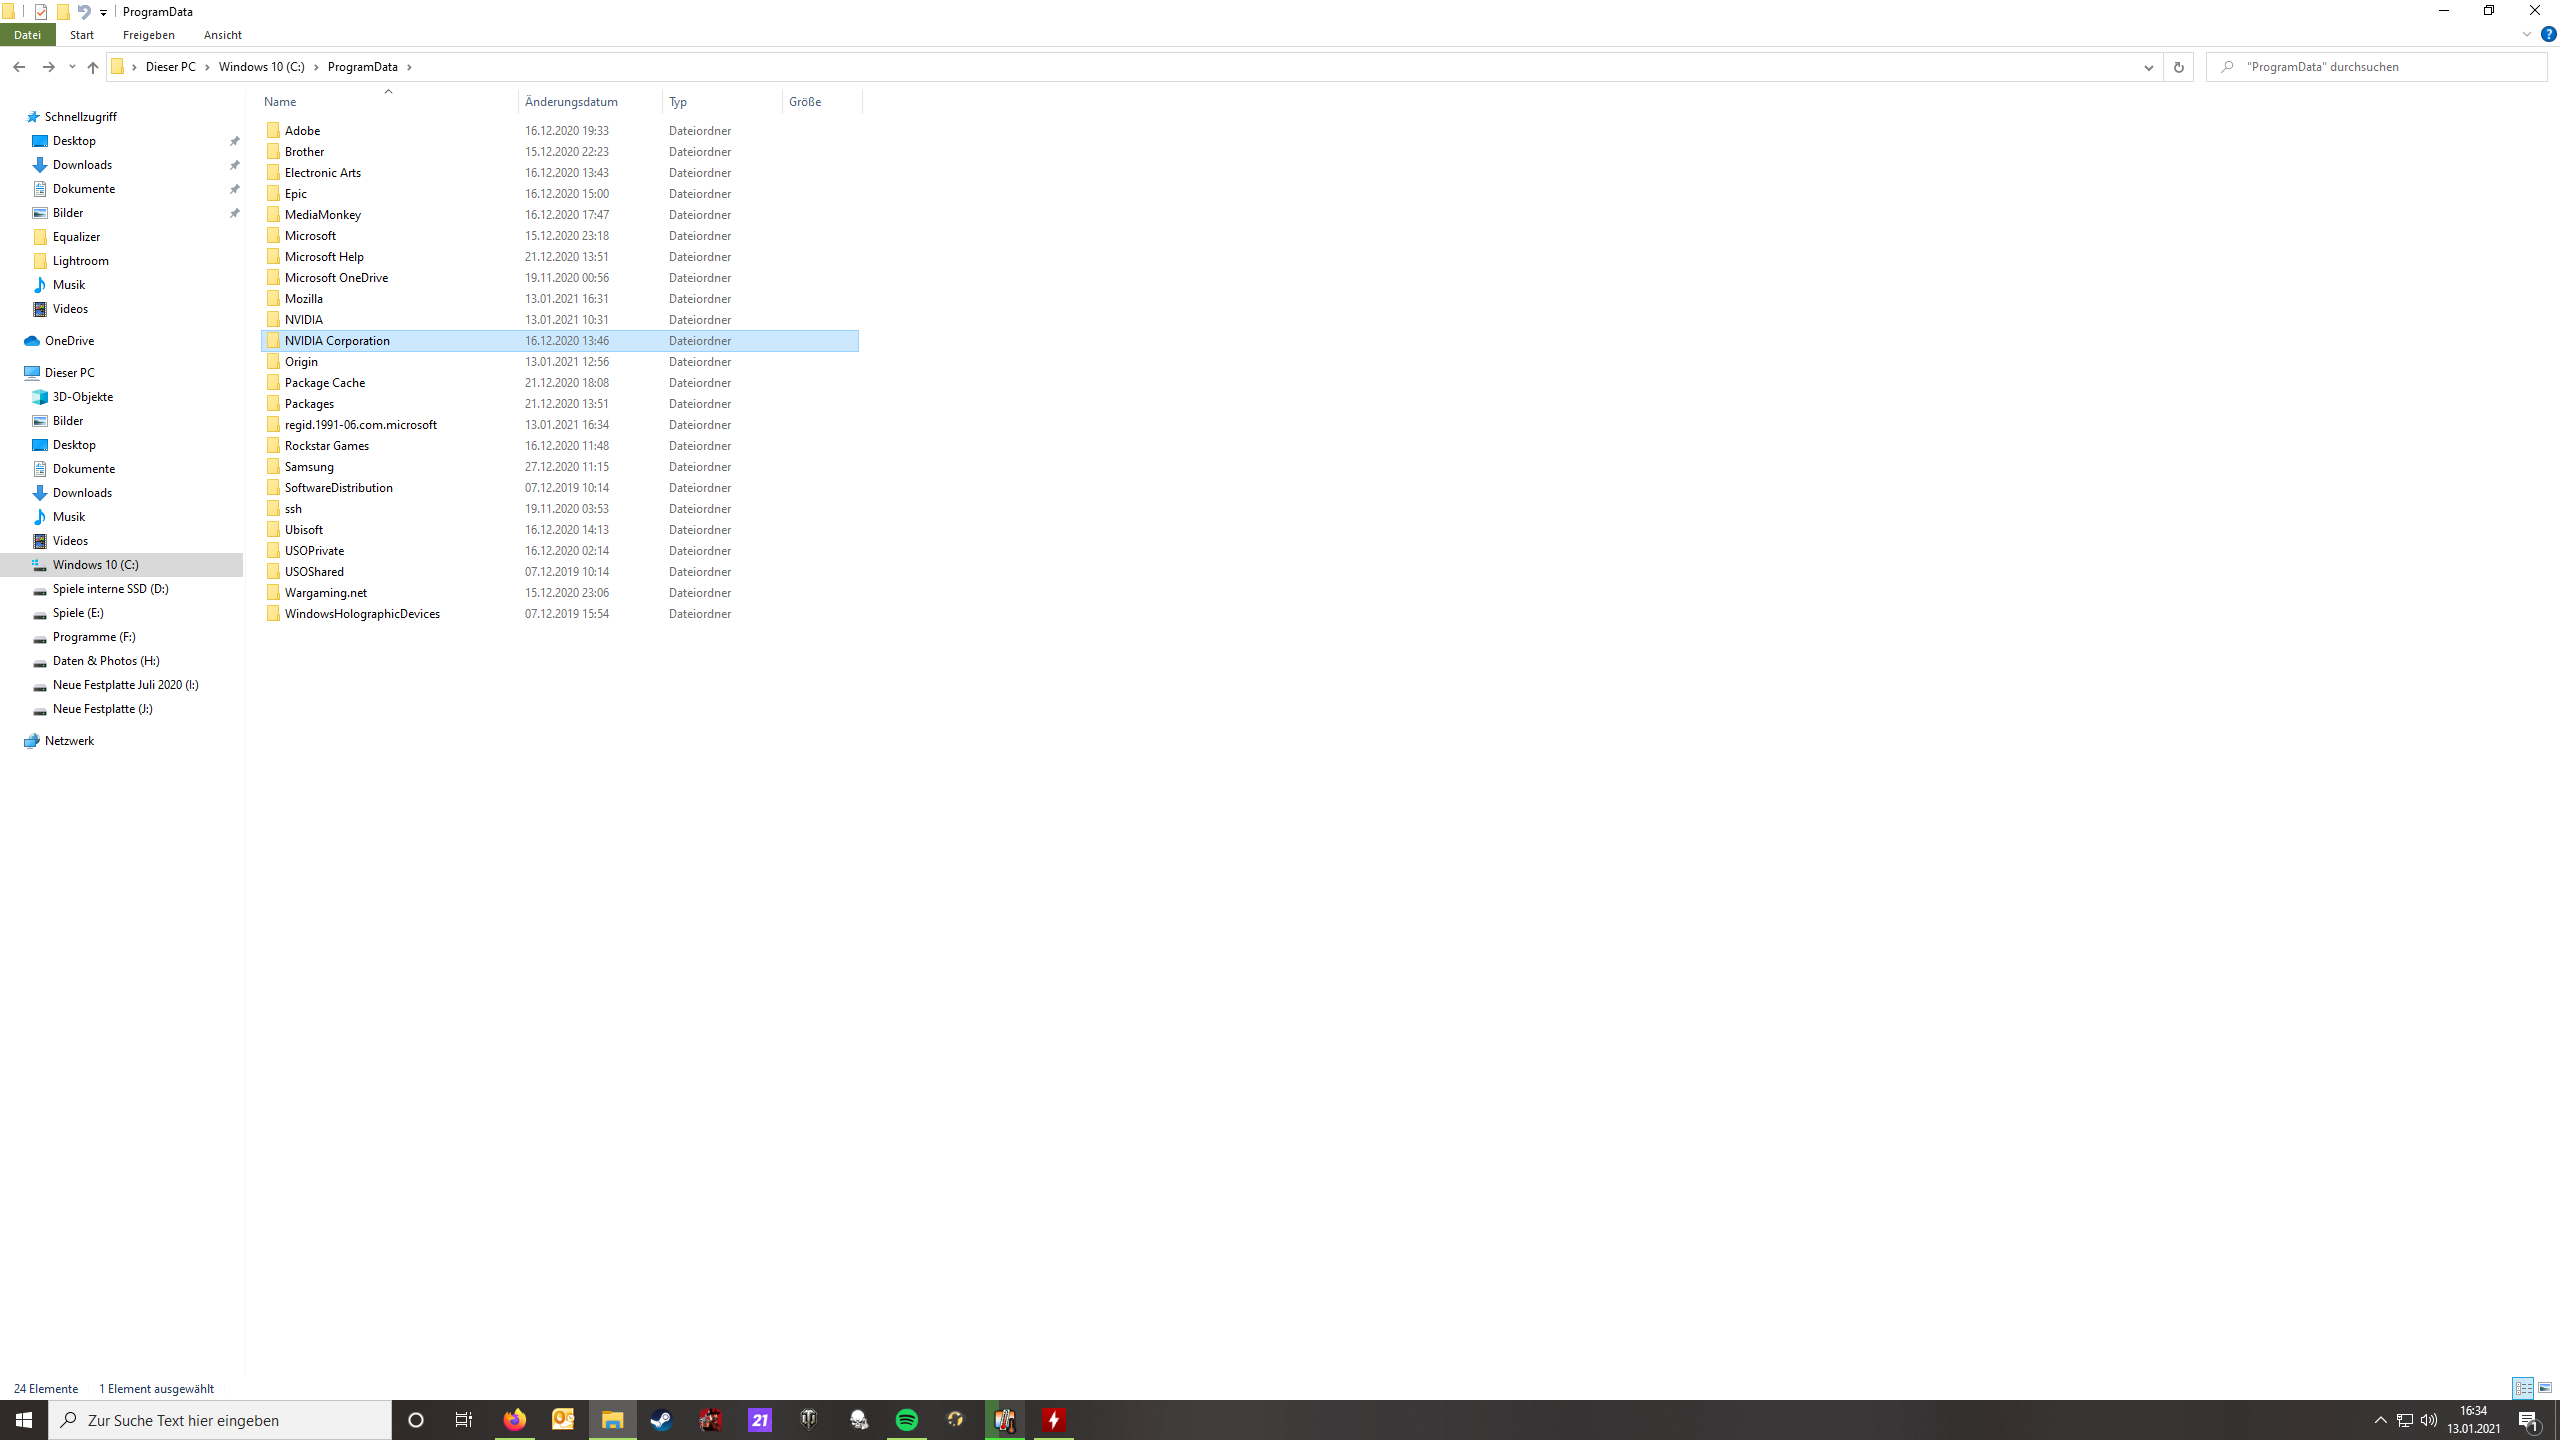Open Steam from the taskbar
Viewport: 2560px width, 1440px height.
point(661,1420)
